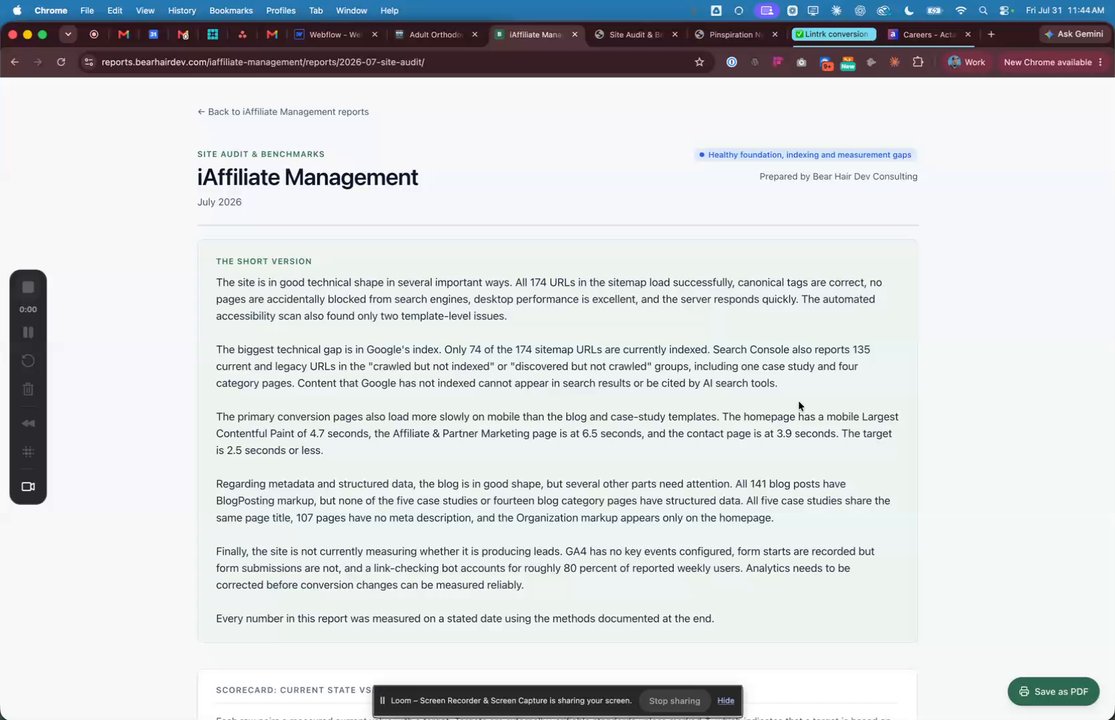Toggle the Loom camera icon
1115x720 pixels.
[28, 487]
